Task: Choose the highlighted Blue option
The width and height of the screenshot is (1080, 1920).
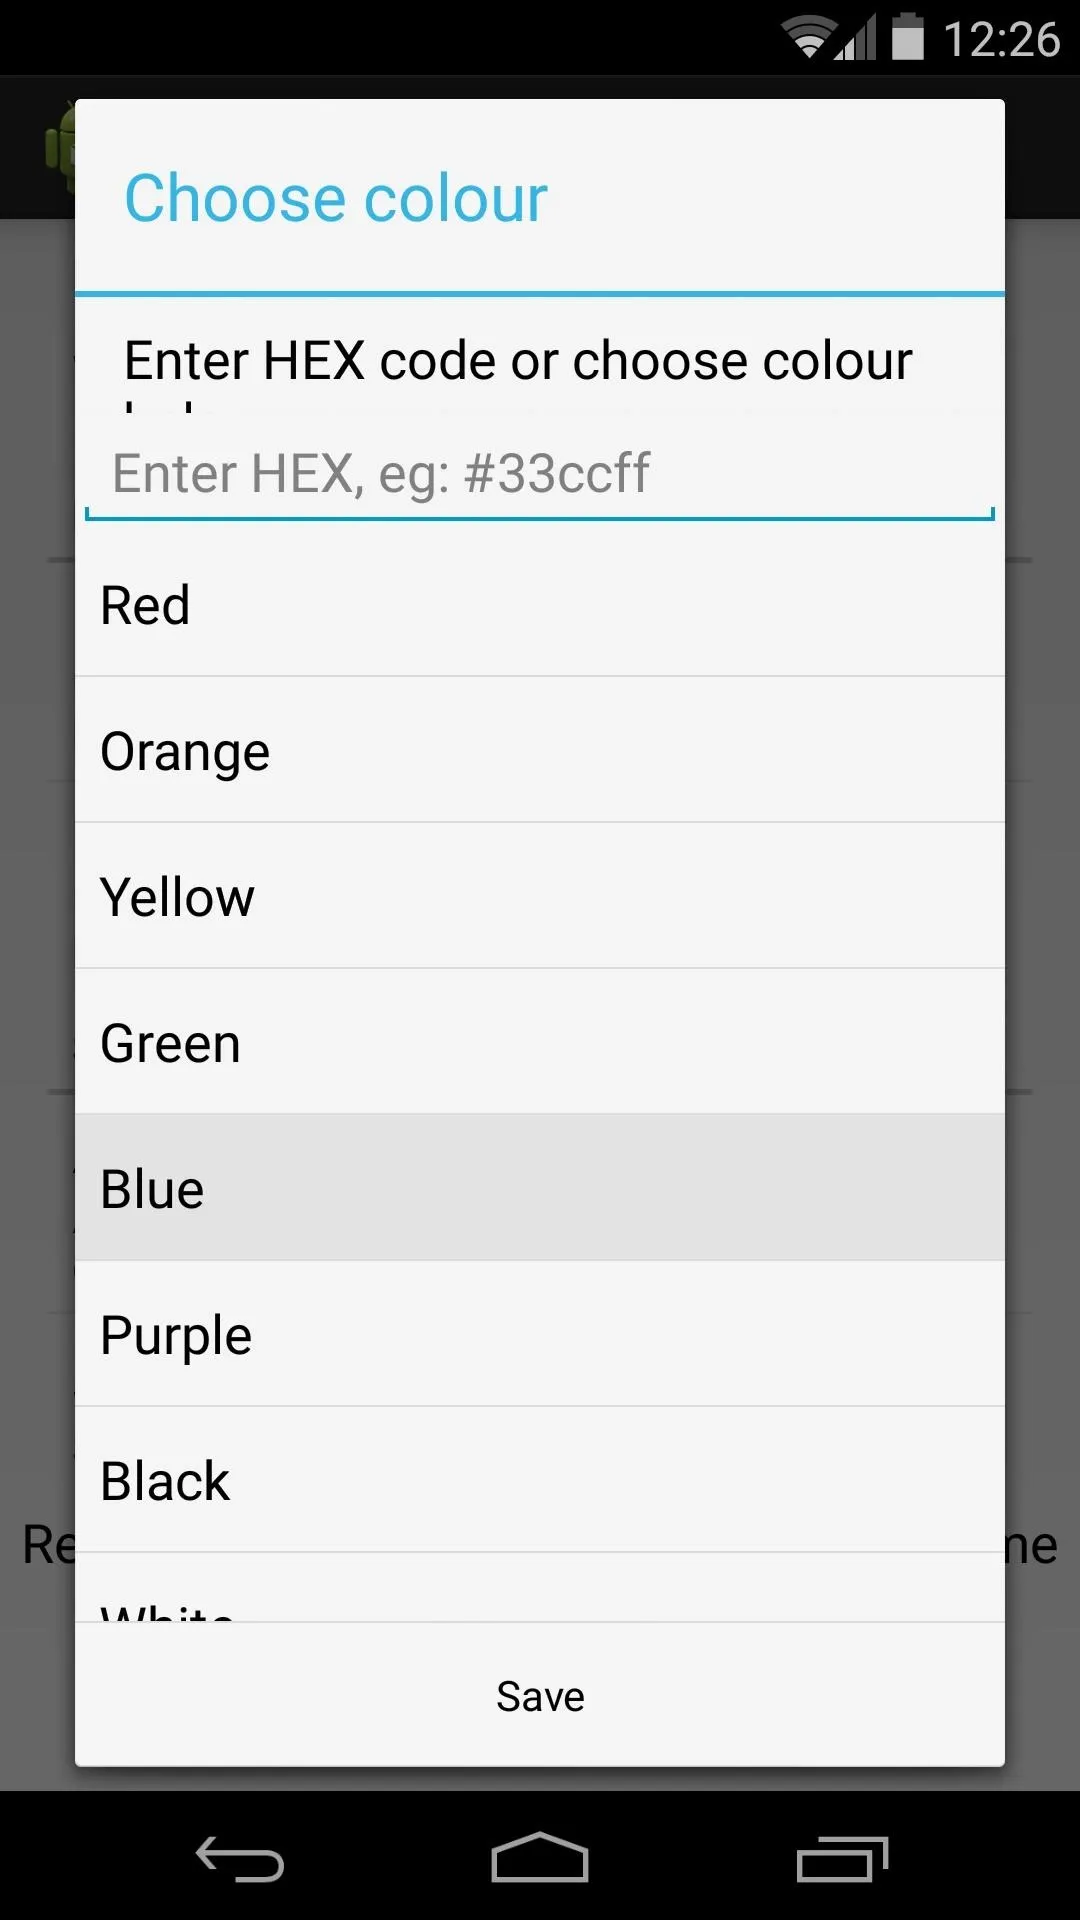Action: pyautogui.click(x=540, y=1188)
